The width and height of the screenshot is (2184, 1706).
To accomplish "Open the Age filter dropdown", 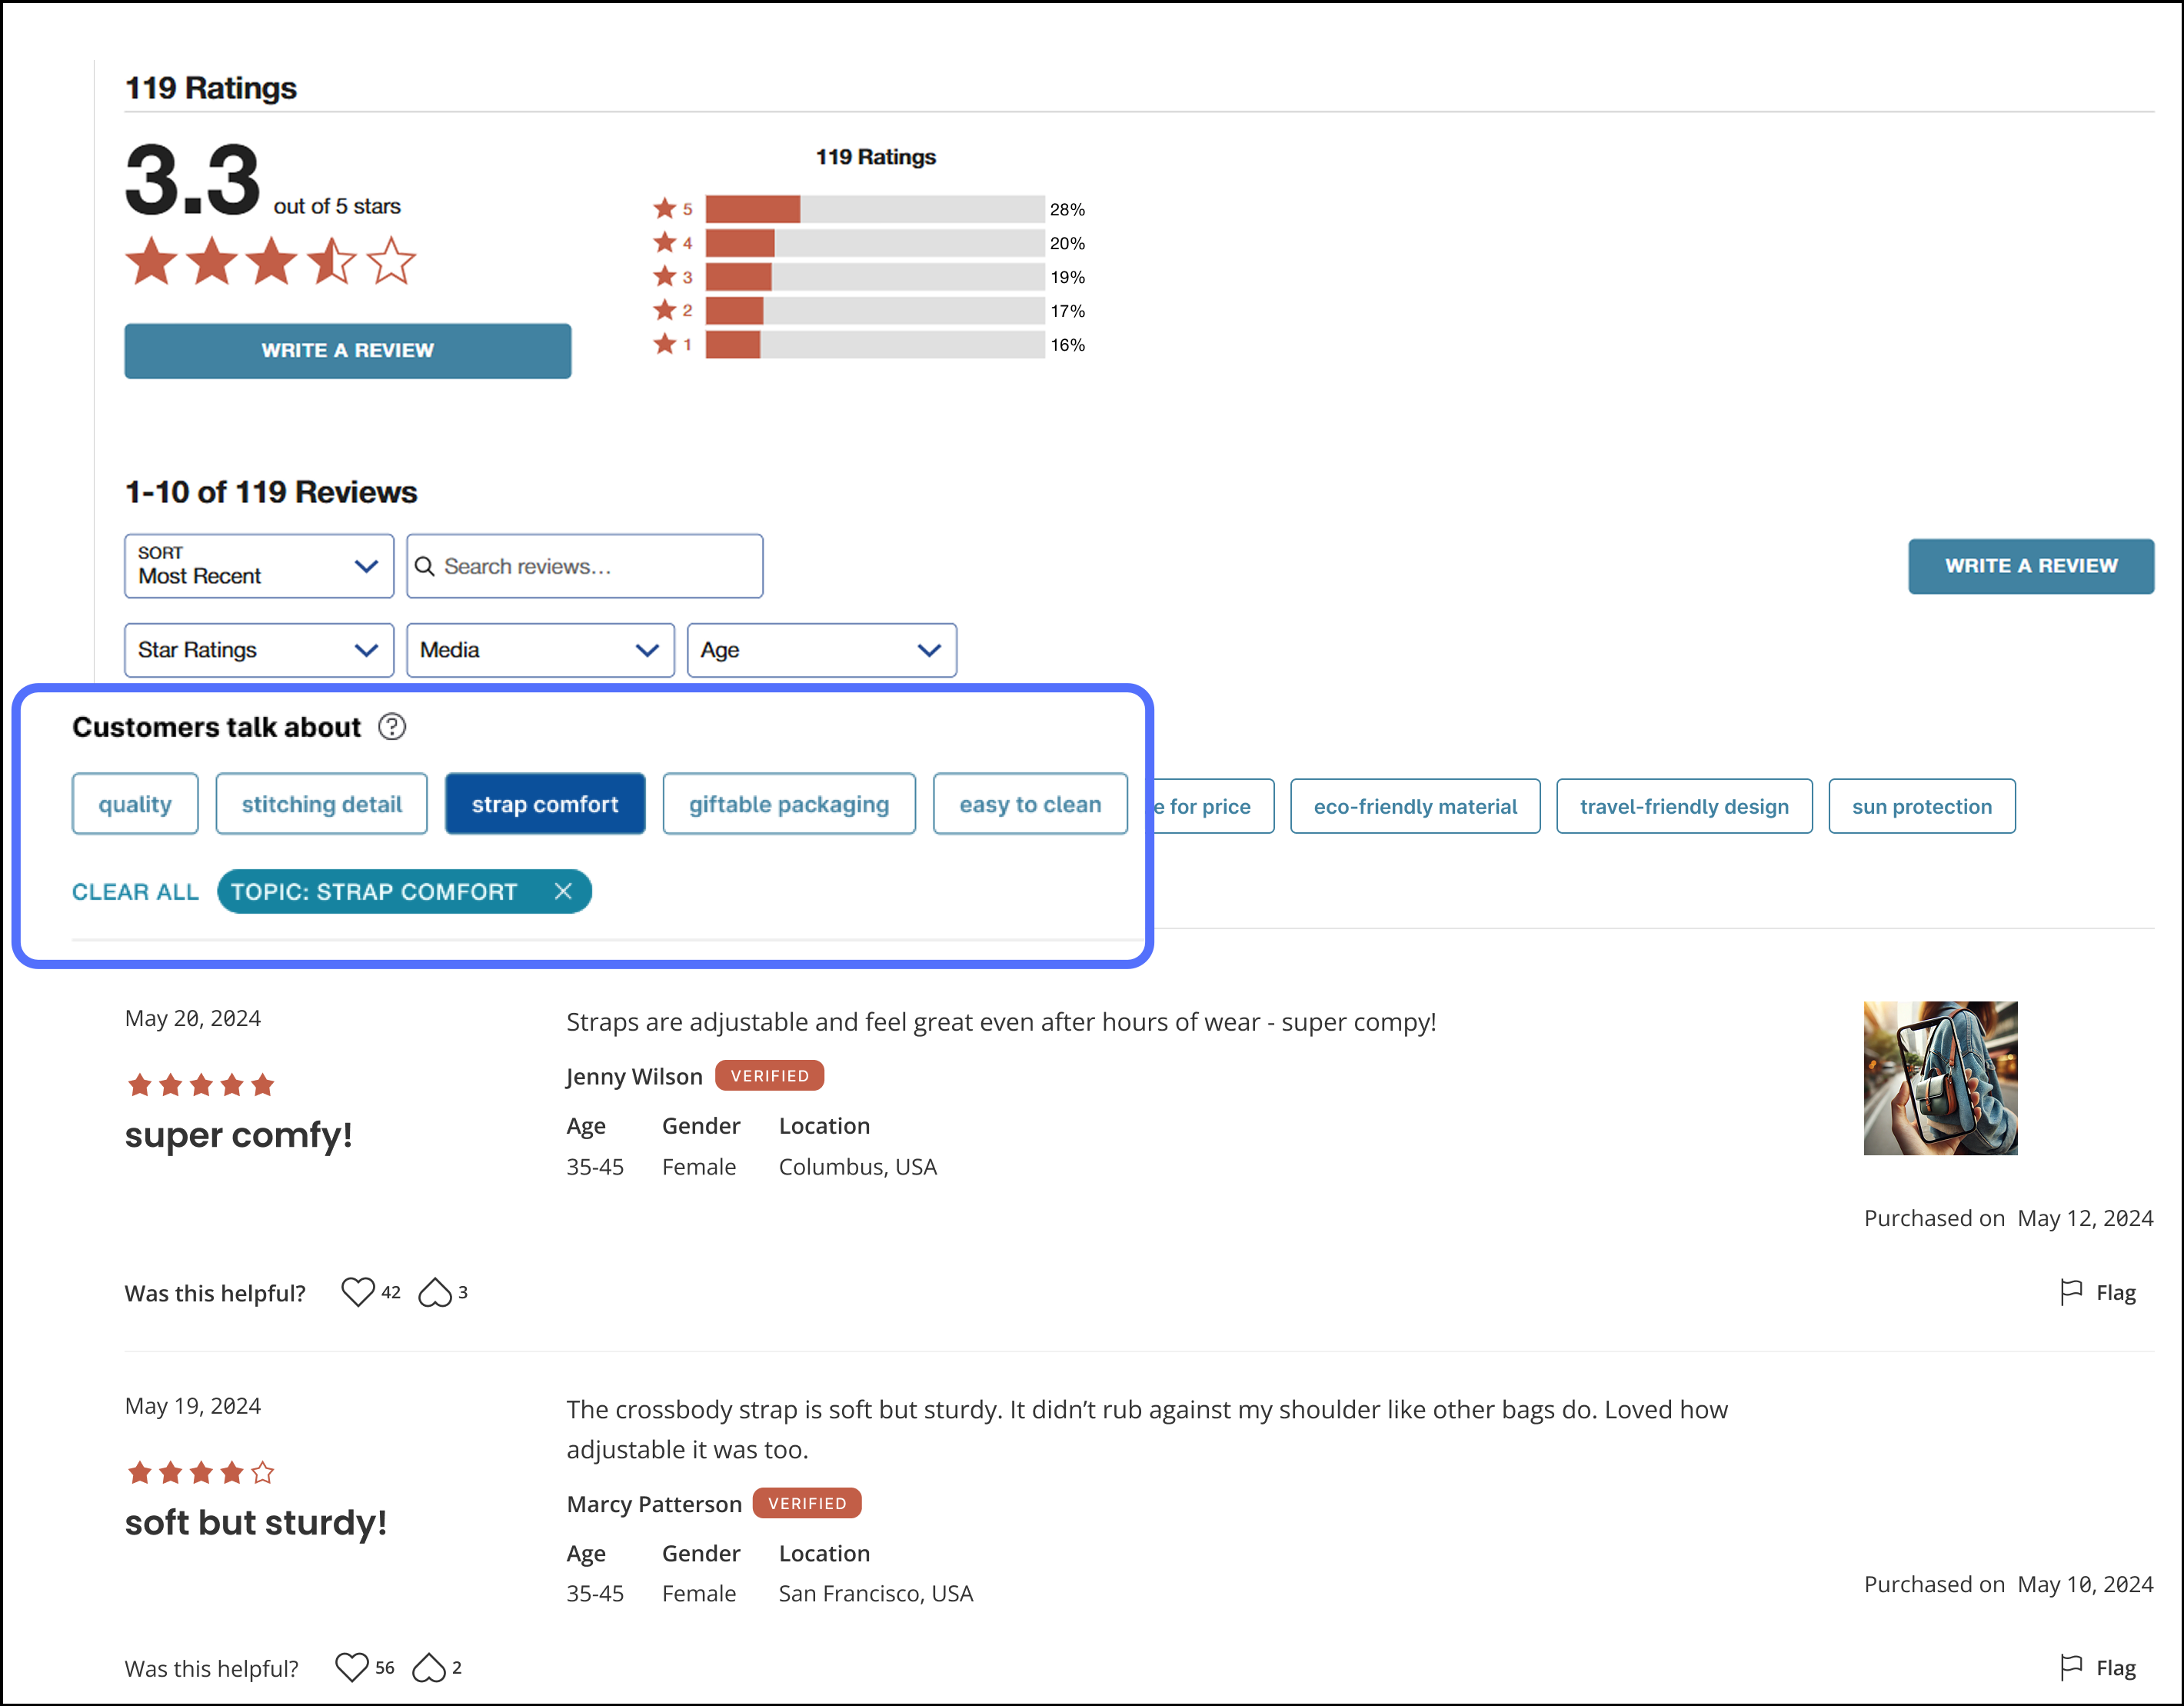I will [x=822, y=650].
